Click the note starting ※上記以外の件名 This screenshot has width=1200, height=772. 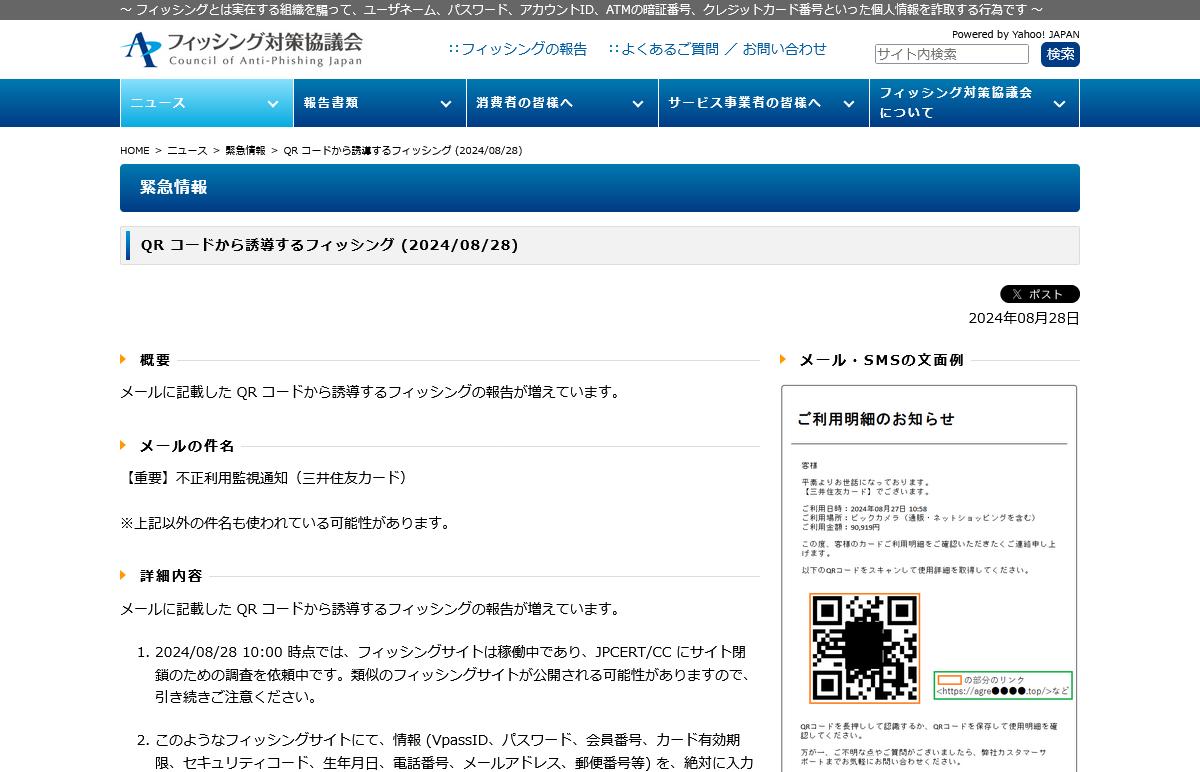tap(285, 523)
